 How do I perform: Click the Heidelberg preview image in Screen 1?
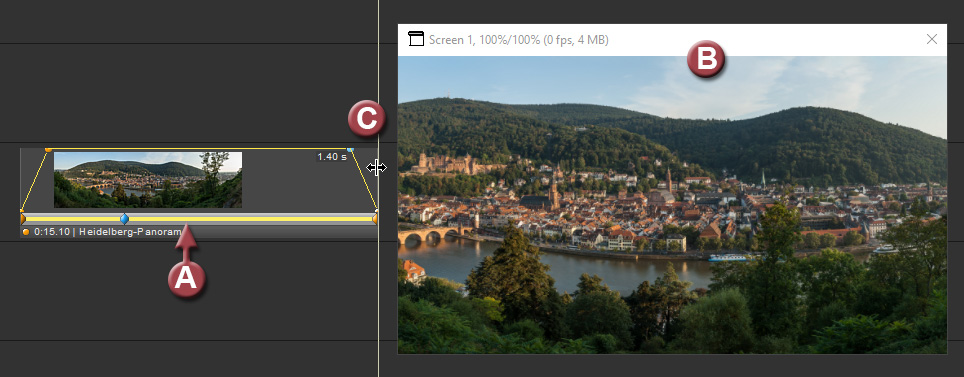click(672, 205)
